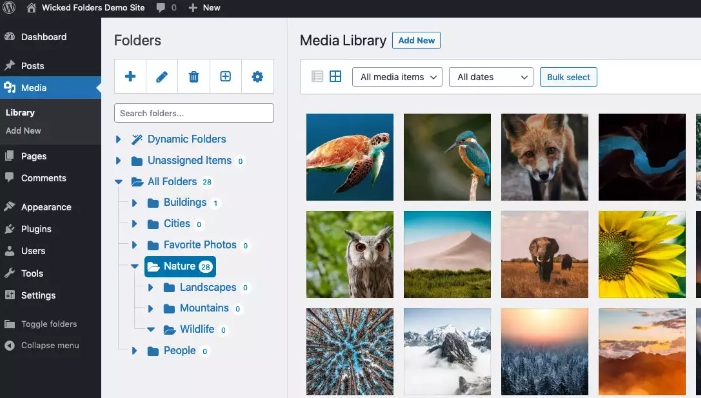Screen dimensions: 701x398
Task: Open the Appearance menu item
Action: (46, 207)
